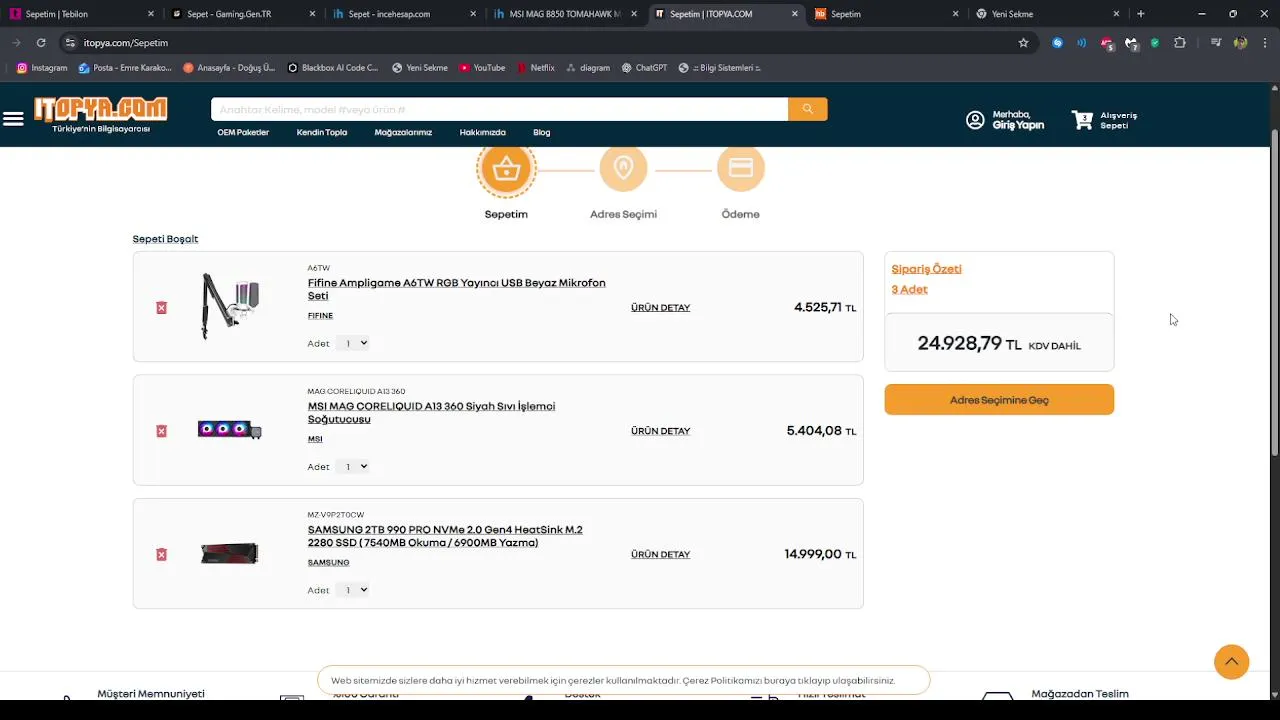Open the diagram bookmark
The height and width of the screenshot is (720, 1280).
point(588,68)
